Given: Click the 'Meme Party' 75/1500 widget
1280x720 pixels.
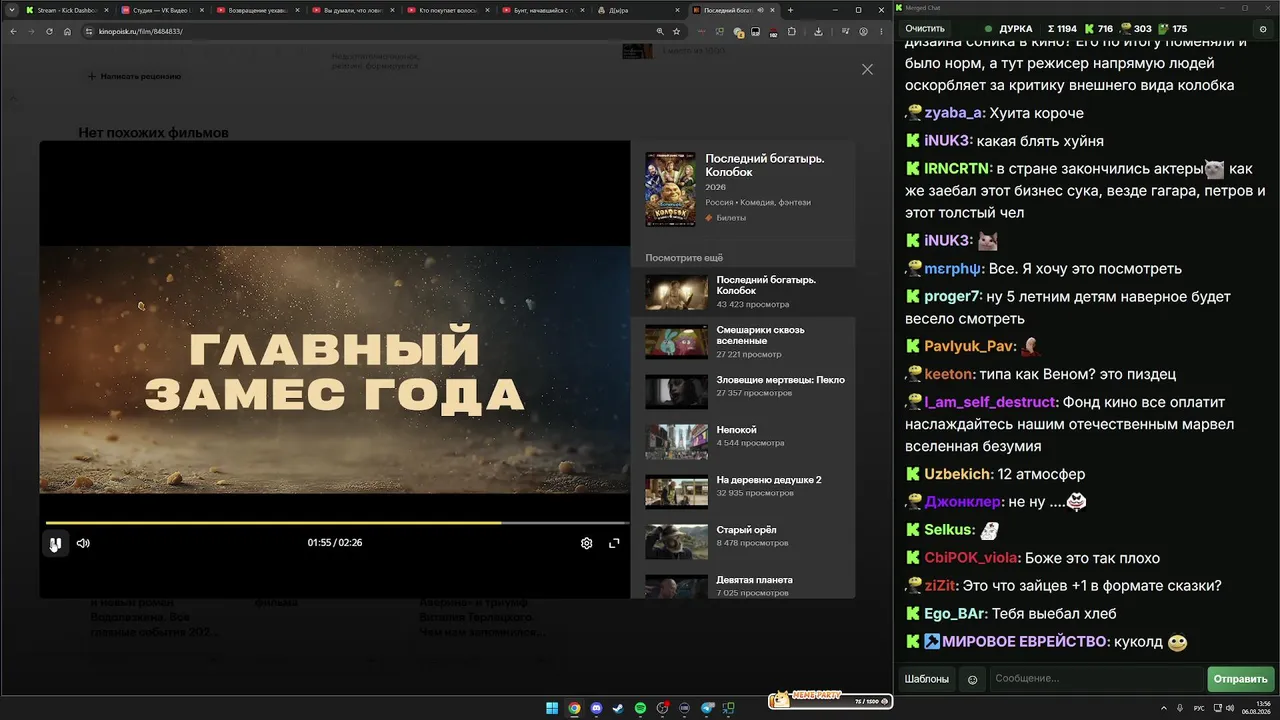Looking at the screenshot, I should (x=829, y=699).
